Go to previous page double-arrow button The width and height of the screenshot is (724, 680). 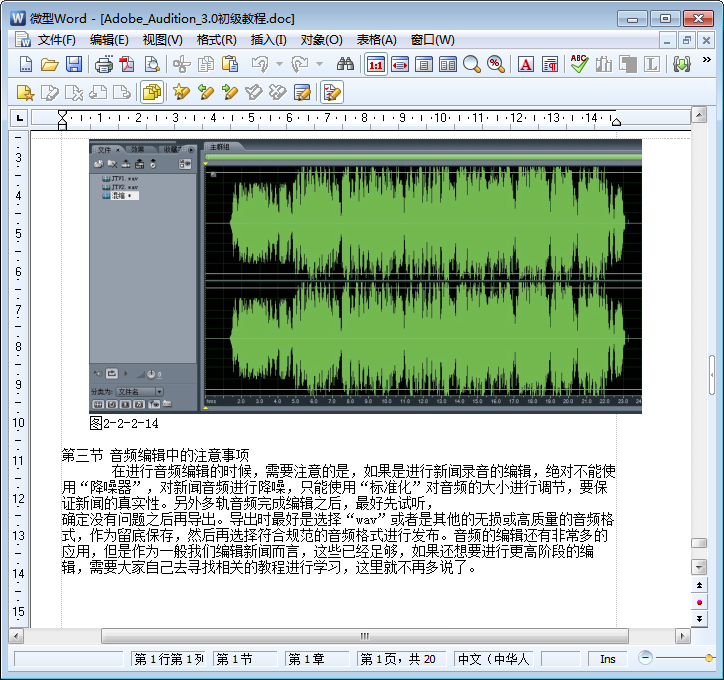(x=699, y=585)
